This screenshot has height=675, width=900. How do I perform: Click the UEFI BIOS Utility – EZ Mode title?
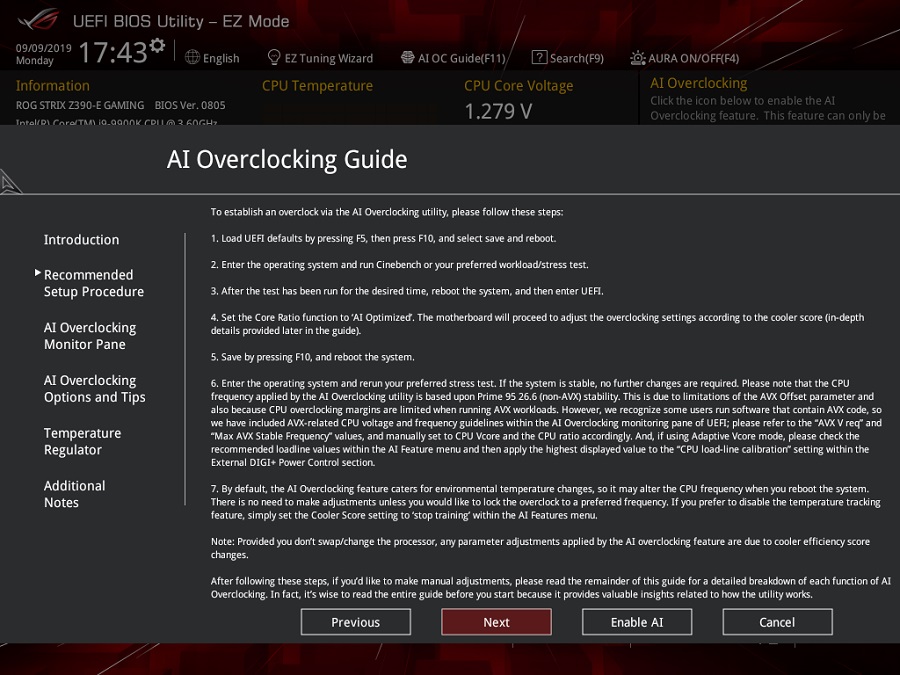[x=181, y=21]
